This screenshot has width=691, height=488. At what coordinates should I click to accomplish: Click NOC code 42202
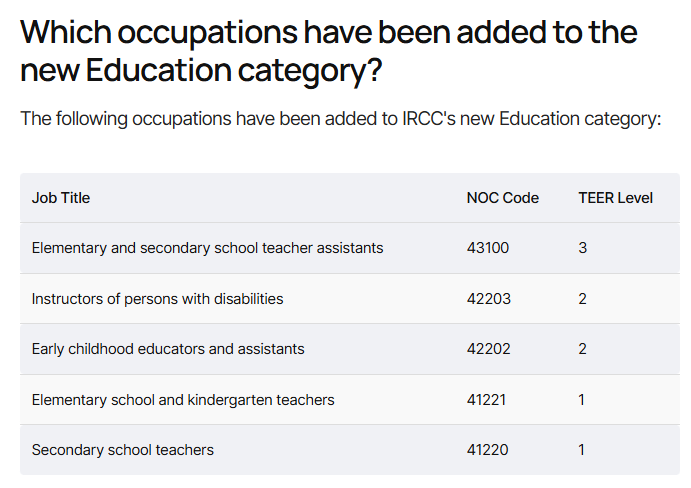tap(489, 349)
